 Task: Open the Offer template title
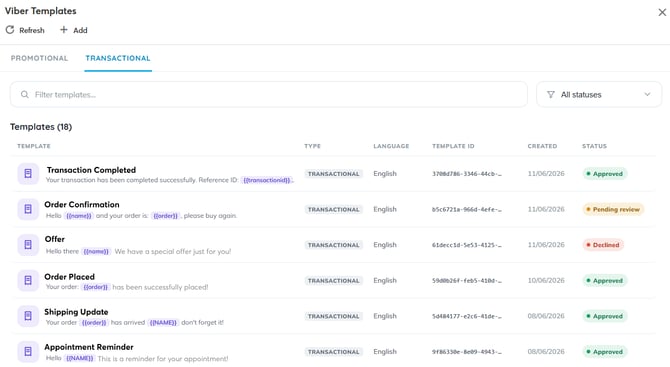pyautogui.click(x=55, y=239)
